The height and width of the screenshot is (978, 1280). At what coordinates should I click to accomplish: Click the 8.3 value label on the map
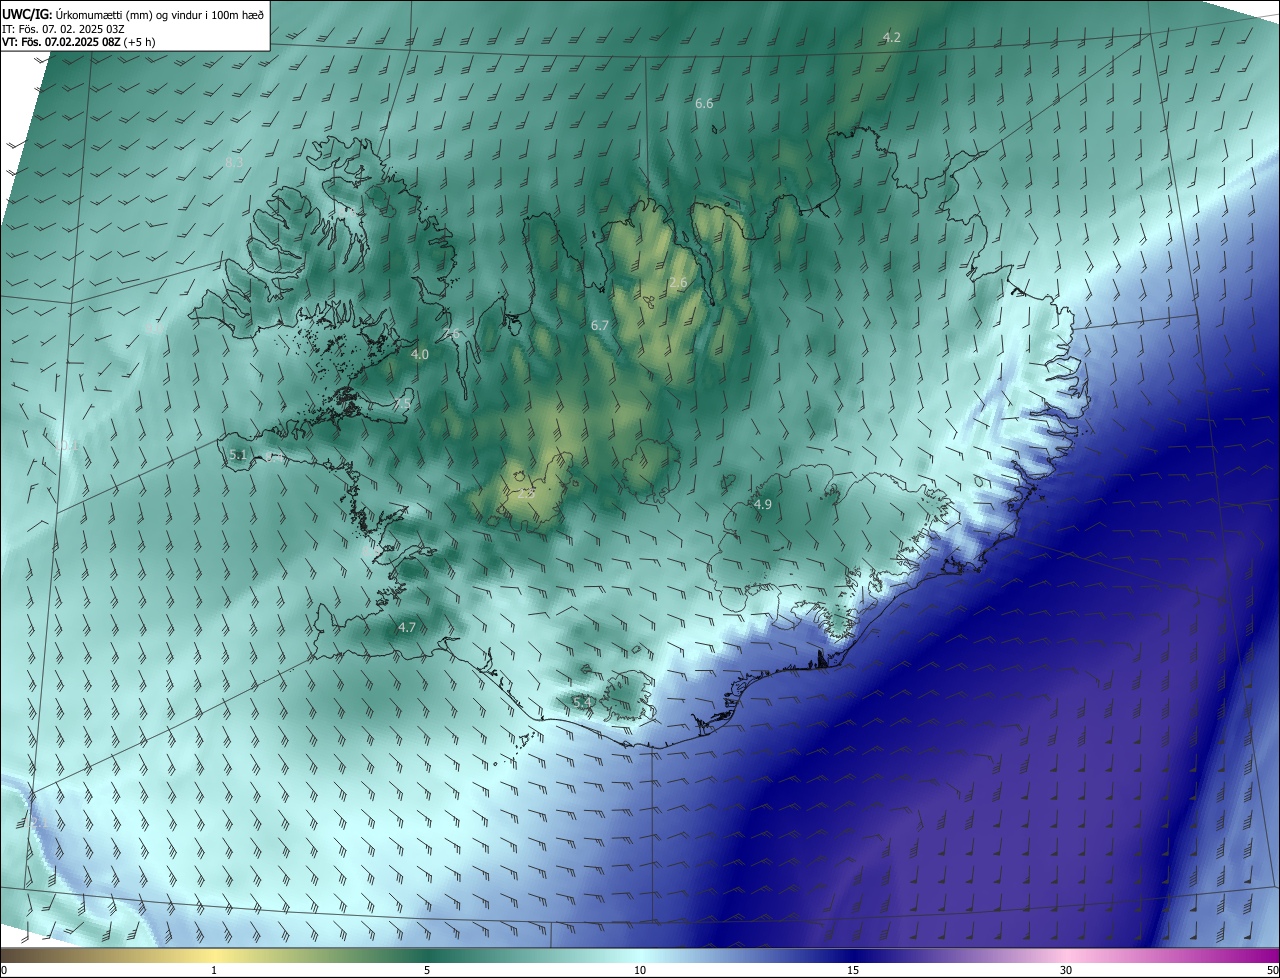tap(235, 162)
